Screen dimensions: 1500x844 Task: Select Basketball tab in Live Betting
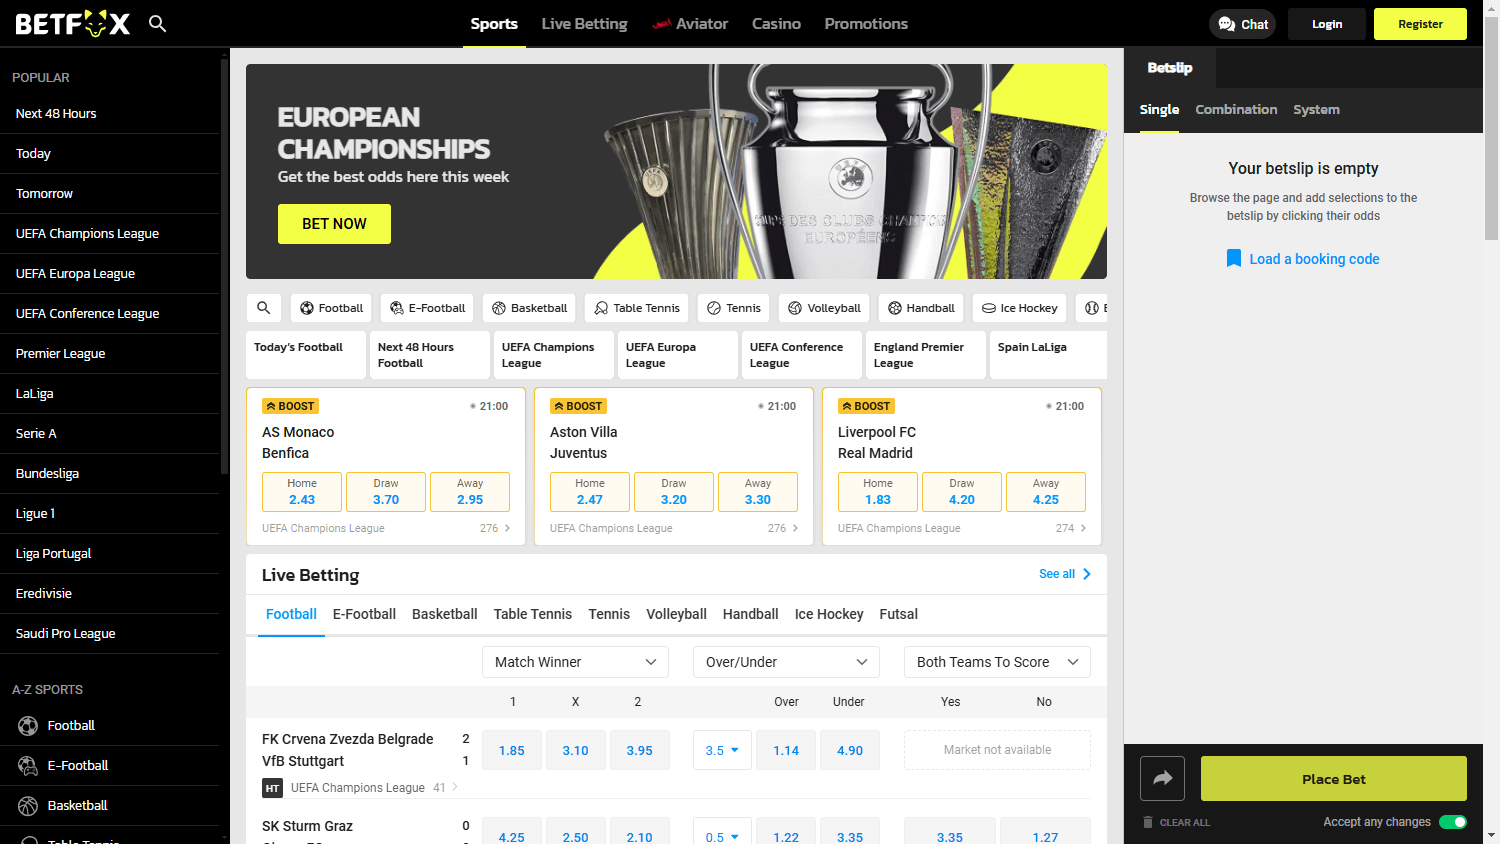point(444,614)
